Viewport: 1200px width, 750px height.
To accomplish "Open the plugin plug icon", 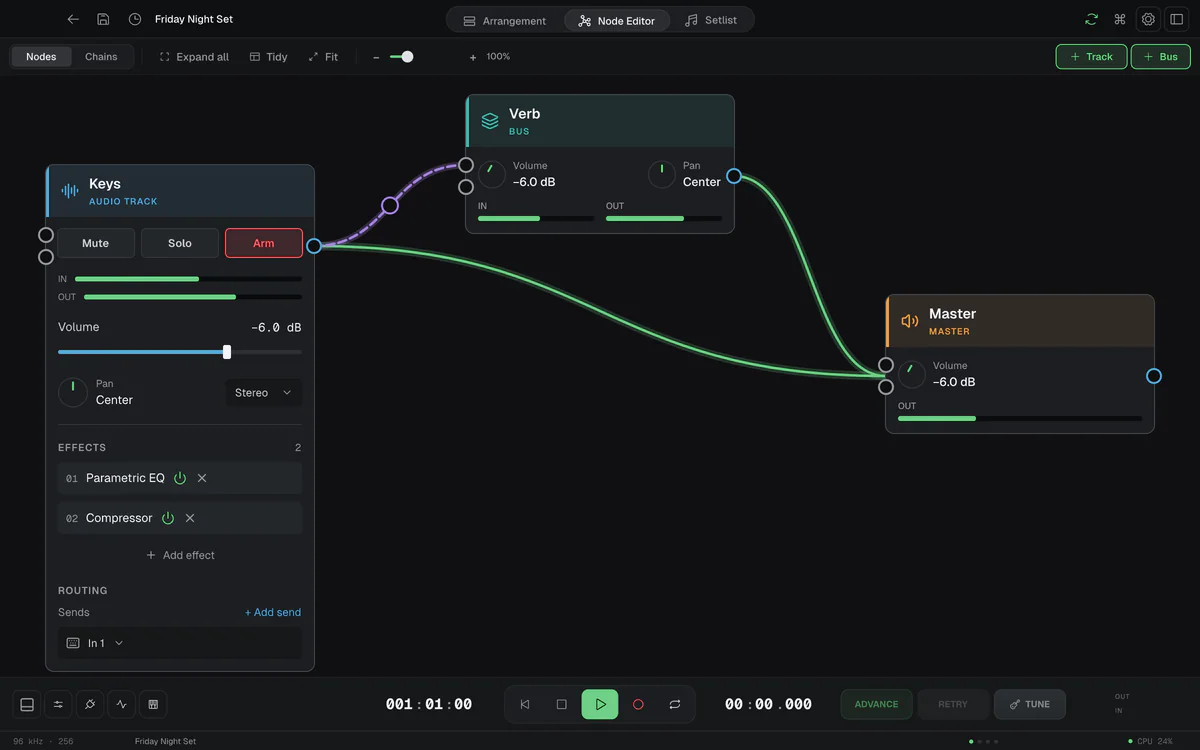I will pos(90,704).
